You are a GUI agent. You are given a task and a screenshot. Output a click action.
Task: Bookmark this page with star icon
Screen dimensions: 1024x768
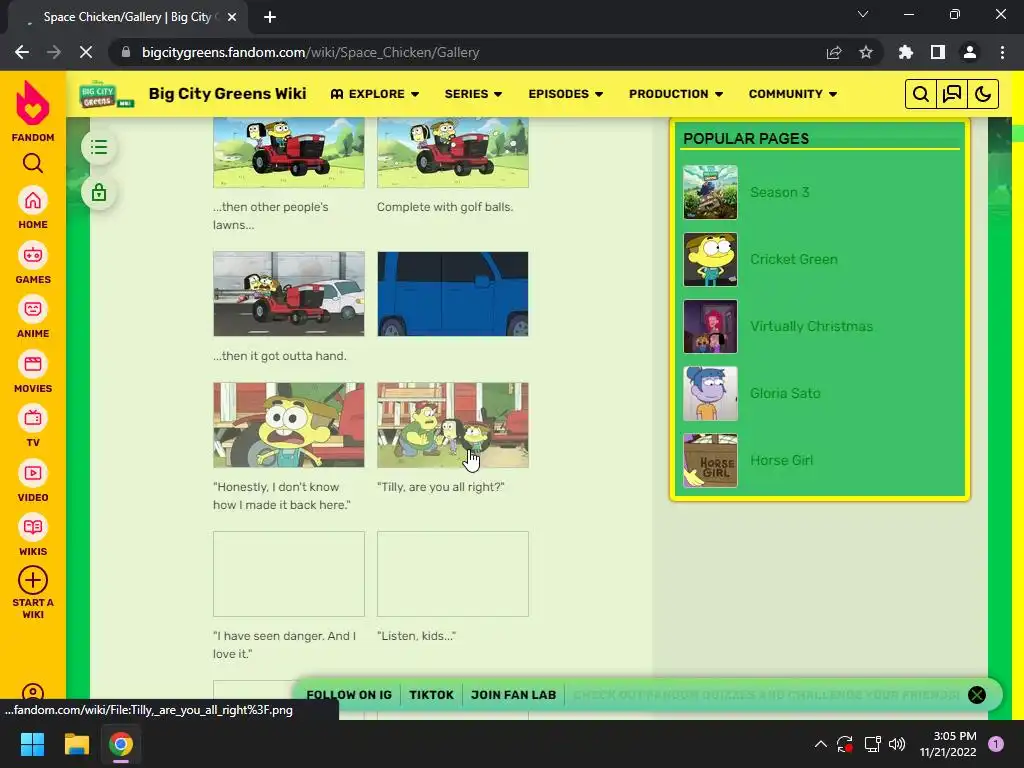pyautogui.click(x=866, y=52)
